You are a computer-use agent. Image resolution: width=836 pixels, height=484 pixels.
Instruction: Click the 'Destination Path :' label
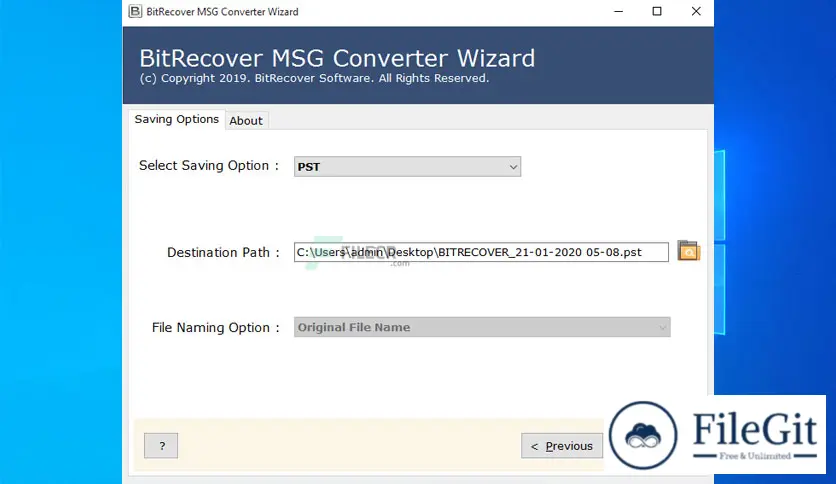(223, 252)
